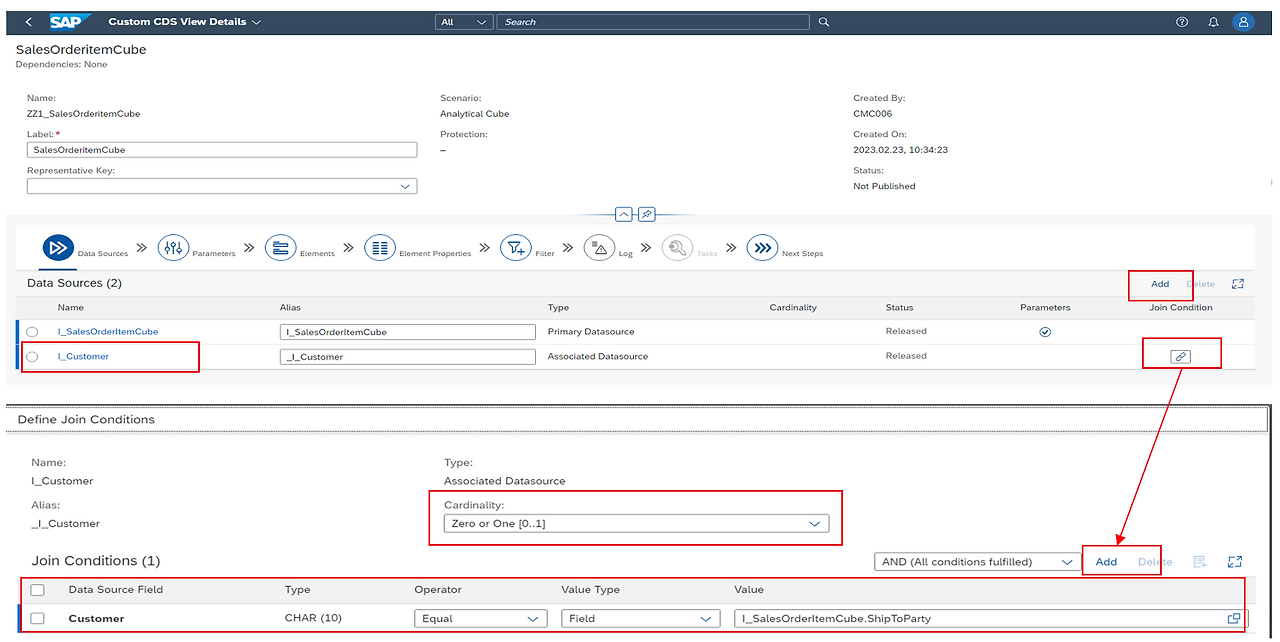Select the I_SalesOrderItemCube row radio button
The width and height of the screenshot is (1280, 642).
(x=33, y=332)
